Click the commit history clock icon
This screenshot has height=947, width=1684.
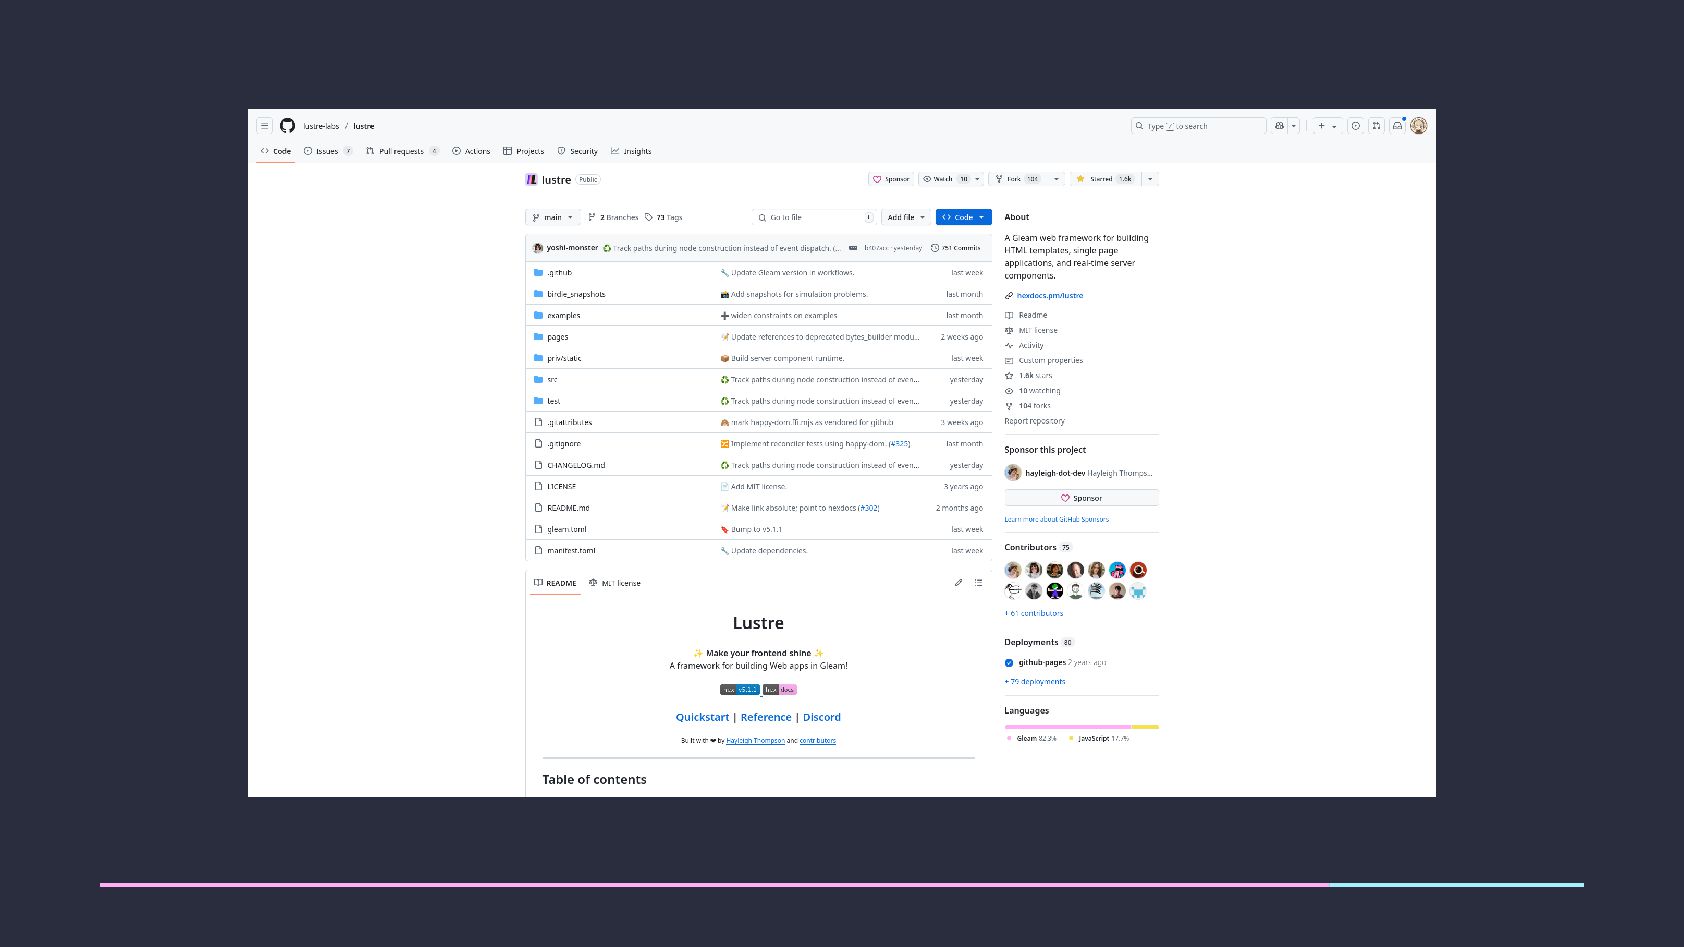pos(935,248)
